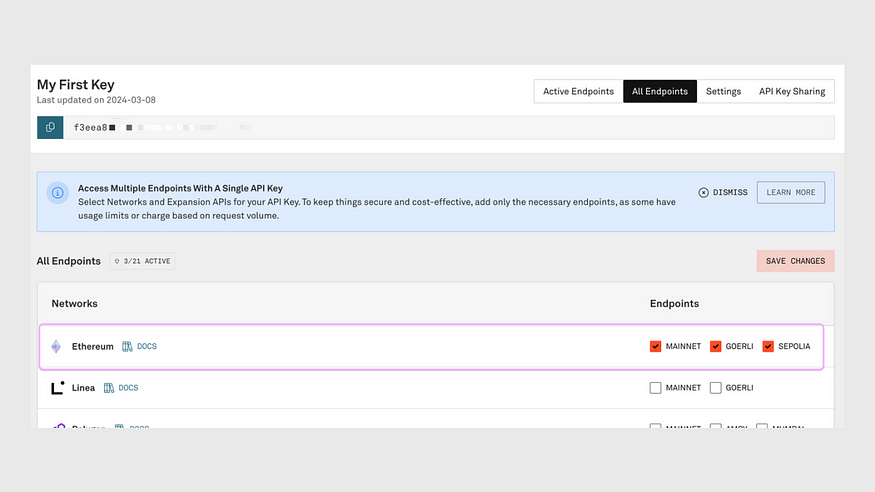This screenshot has height=492, width=875.
Task: Click the docs book icon beside Ethereum
Action: (127, 346)
